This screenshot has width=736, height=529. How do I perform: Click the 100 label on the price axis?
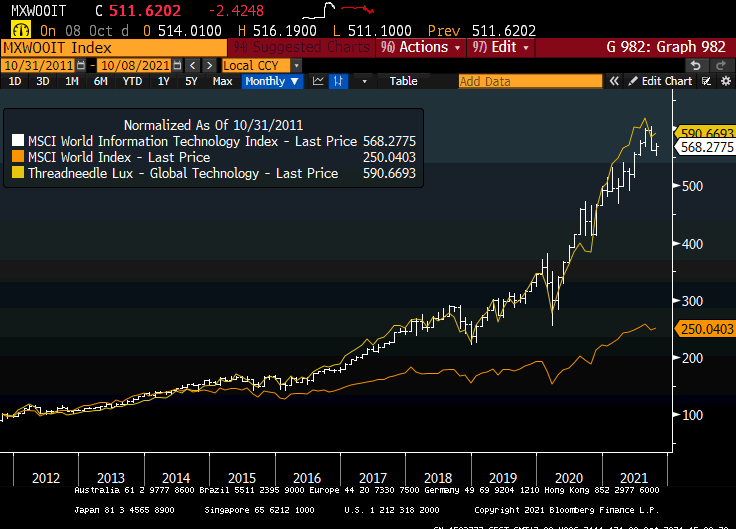click(692, 415)
